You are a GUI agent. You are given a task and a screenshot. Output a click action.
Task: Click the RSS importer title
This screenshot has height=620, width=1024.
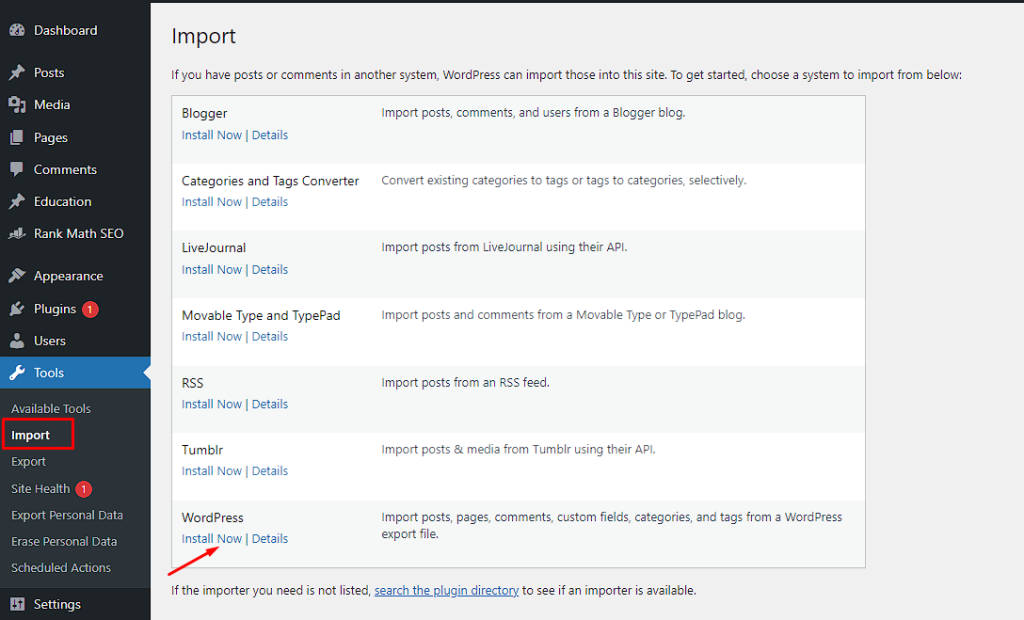click(193, 383)
